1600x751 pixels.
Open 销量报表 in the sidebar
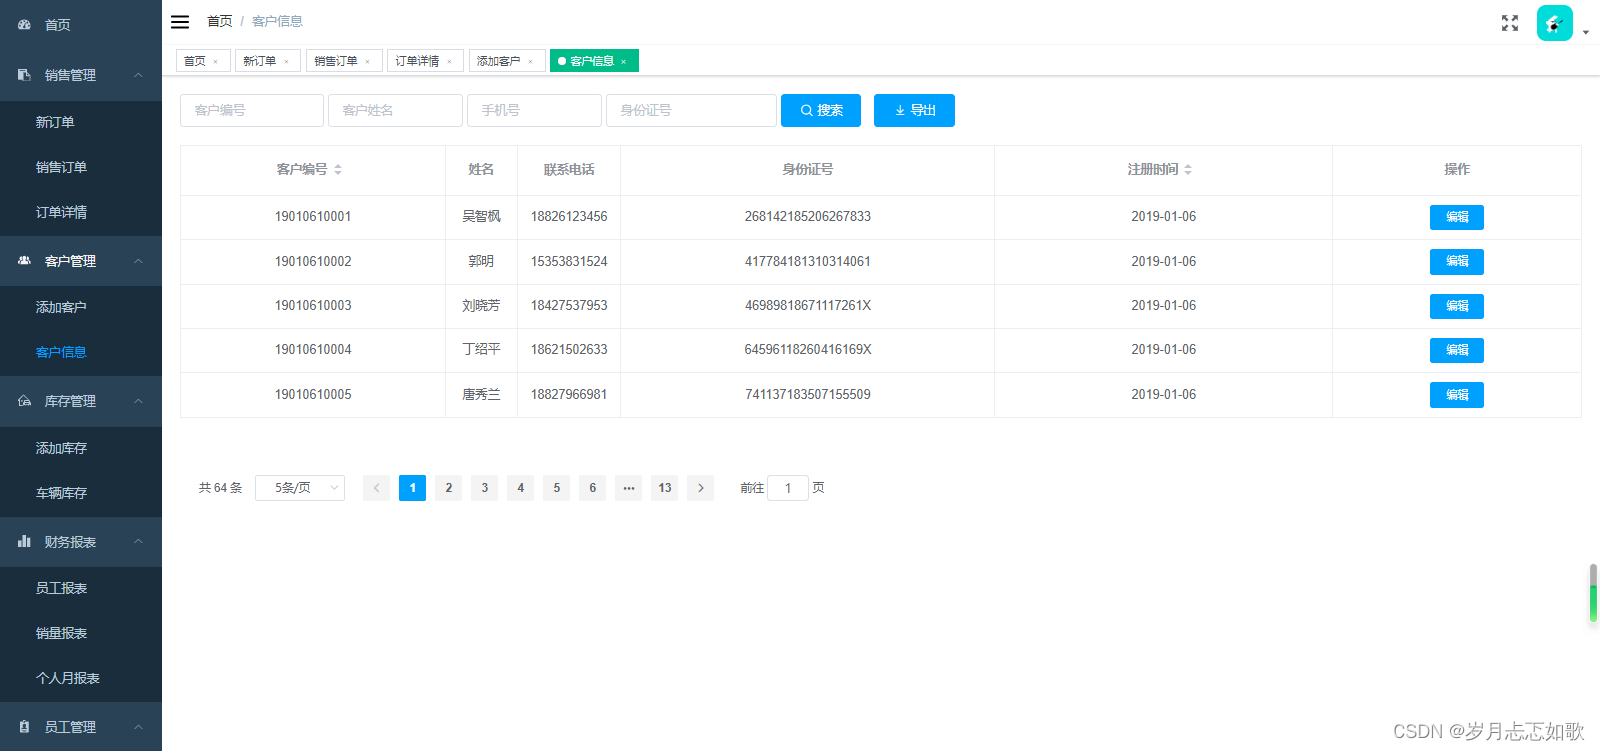pos(81,633)
